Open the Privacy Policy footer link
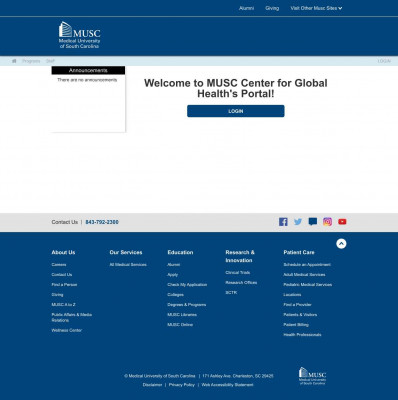Image resolution: width=398 pixels, height=400 pixels. (x=182, y=385)
